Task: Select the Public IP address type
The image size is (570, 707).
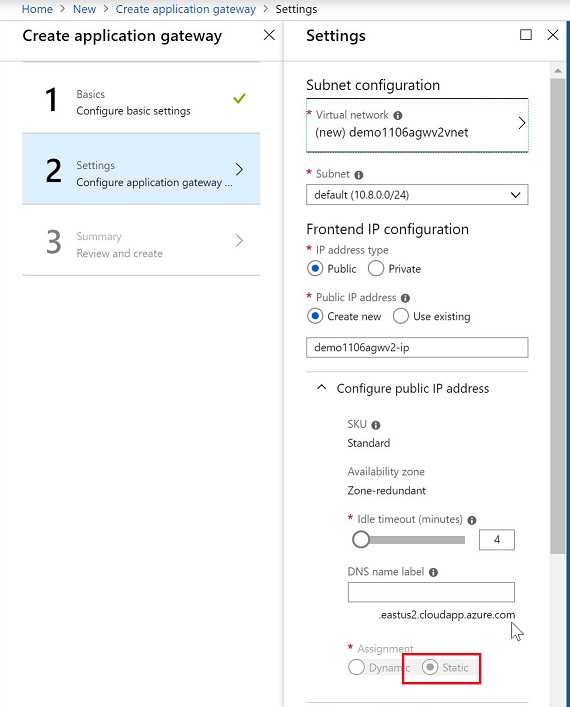Action: [315, 269]
